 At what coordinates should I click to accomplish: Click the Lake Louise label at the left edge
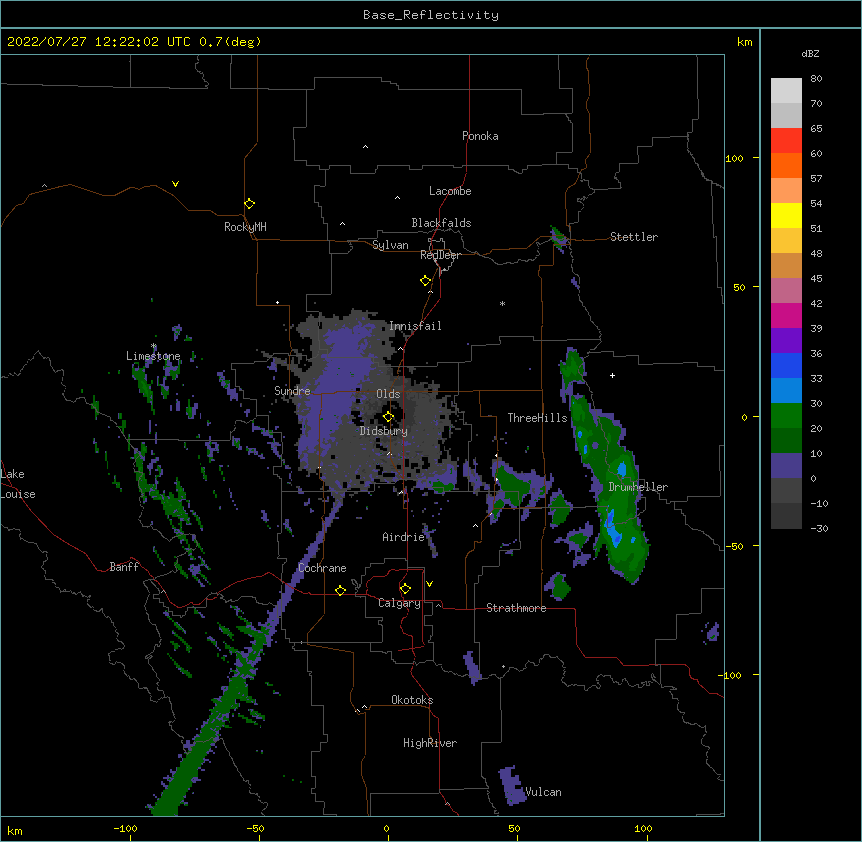18,484
